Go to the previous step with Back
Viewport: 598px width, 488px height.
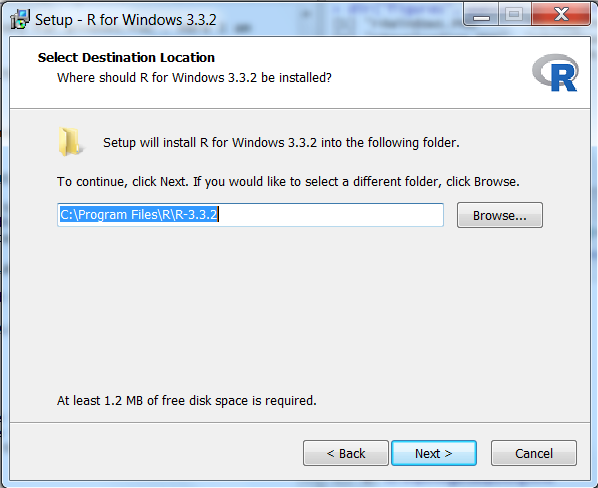click(x=346, y=453)
